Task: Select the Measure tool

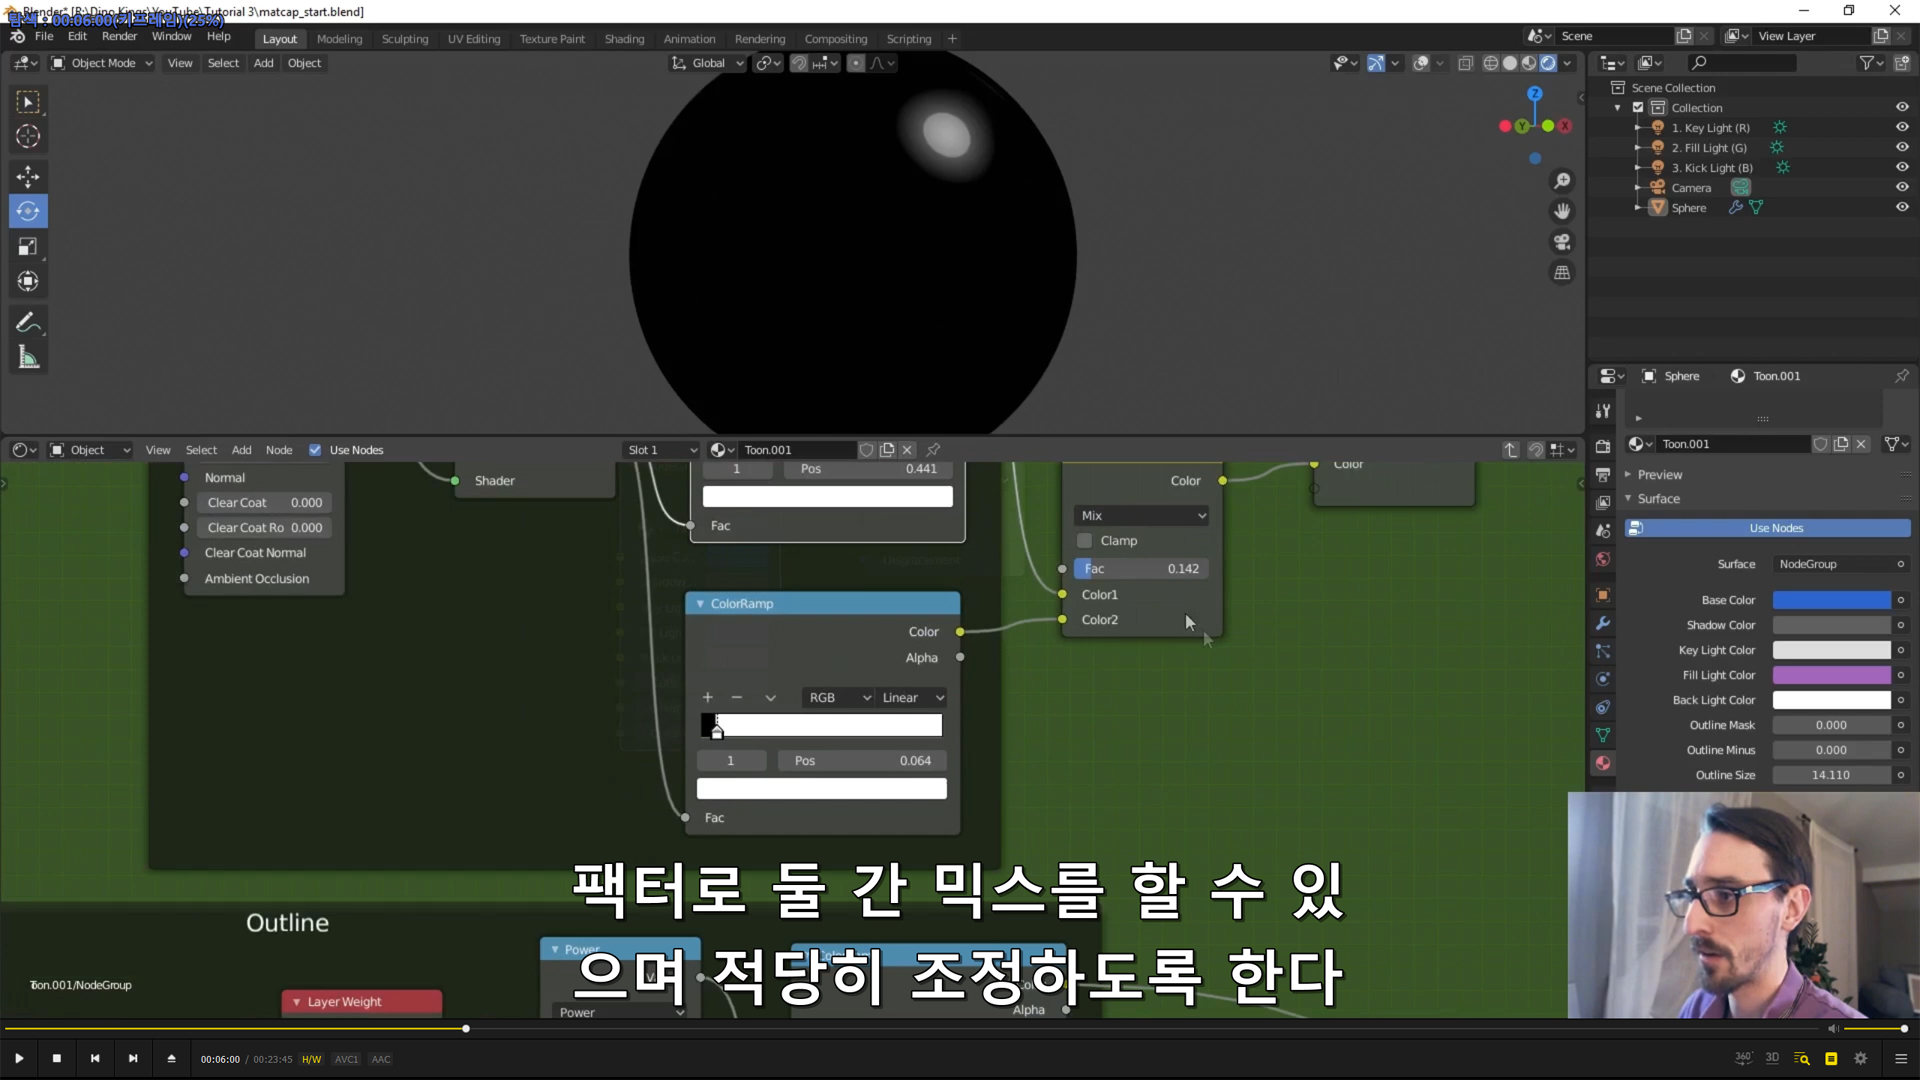Action: [28, 357]
